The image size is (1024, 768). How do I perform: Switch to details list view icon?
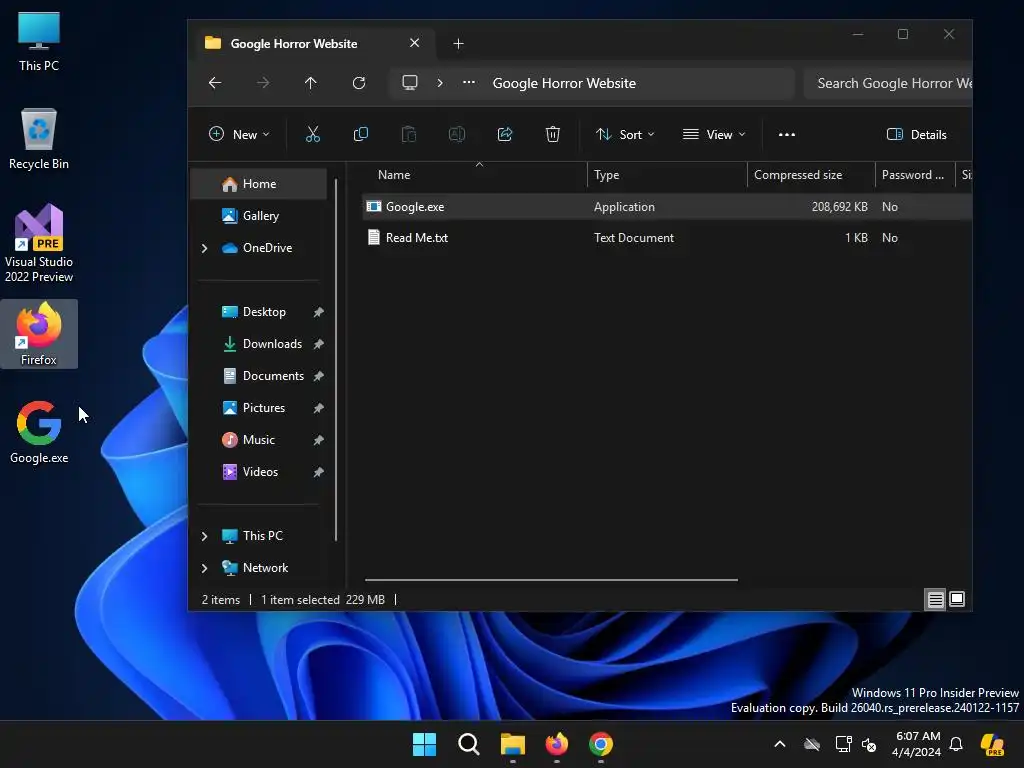pyautogui.click(x=936, y=600)
